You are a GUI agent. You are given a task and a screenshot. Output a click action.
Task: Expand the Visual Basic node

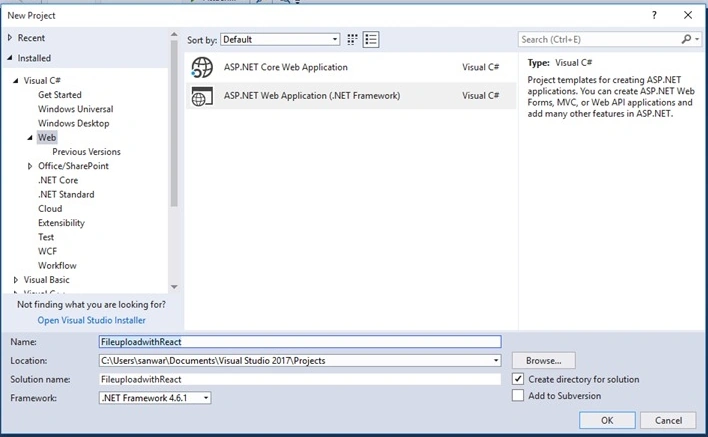coord(16,280)
